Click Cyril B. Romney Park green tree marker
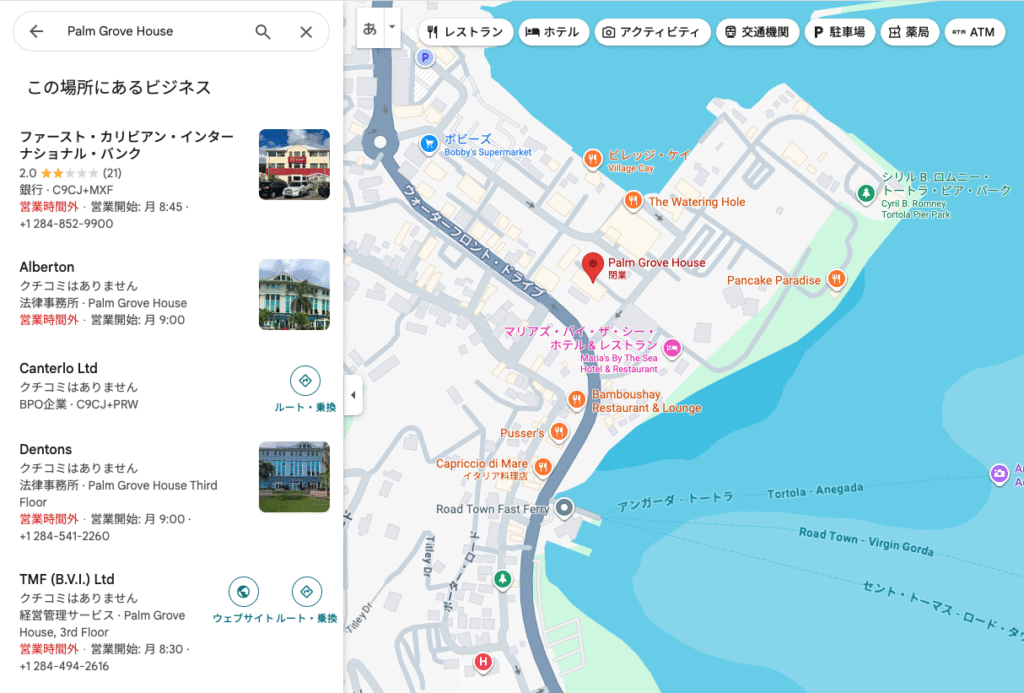Image resolution: width=1024 pixels, height=693 pixels. point(864,193)
